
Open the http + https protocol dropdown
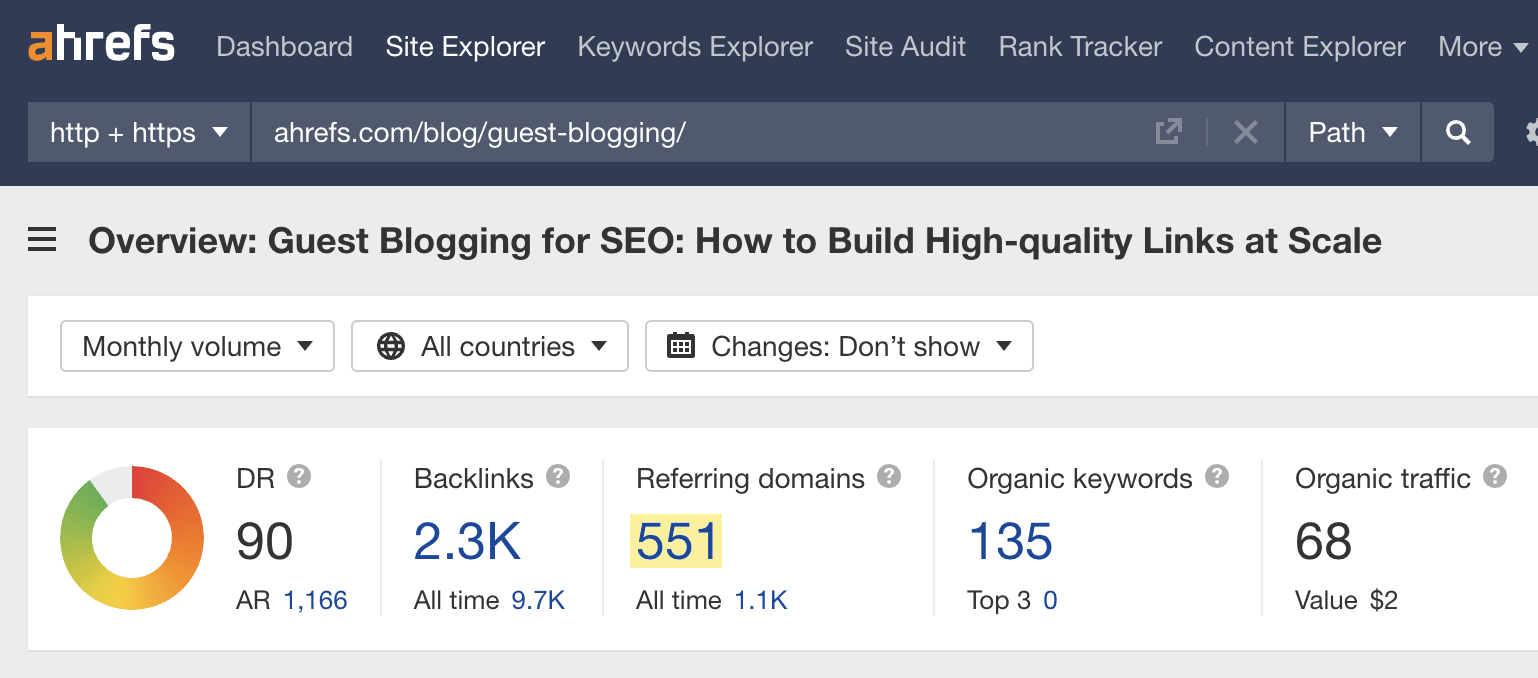pos(139,132)
